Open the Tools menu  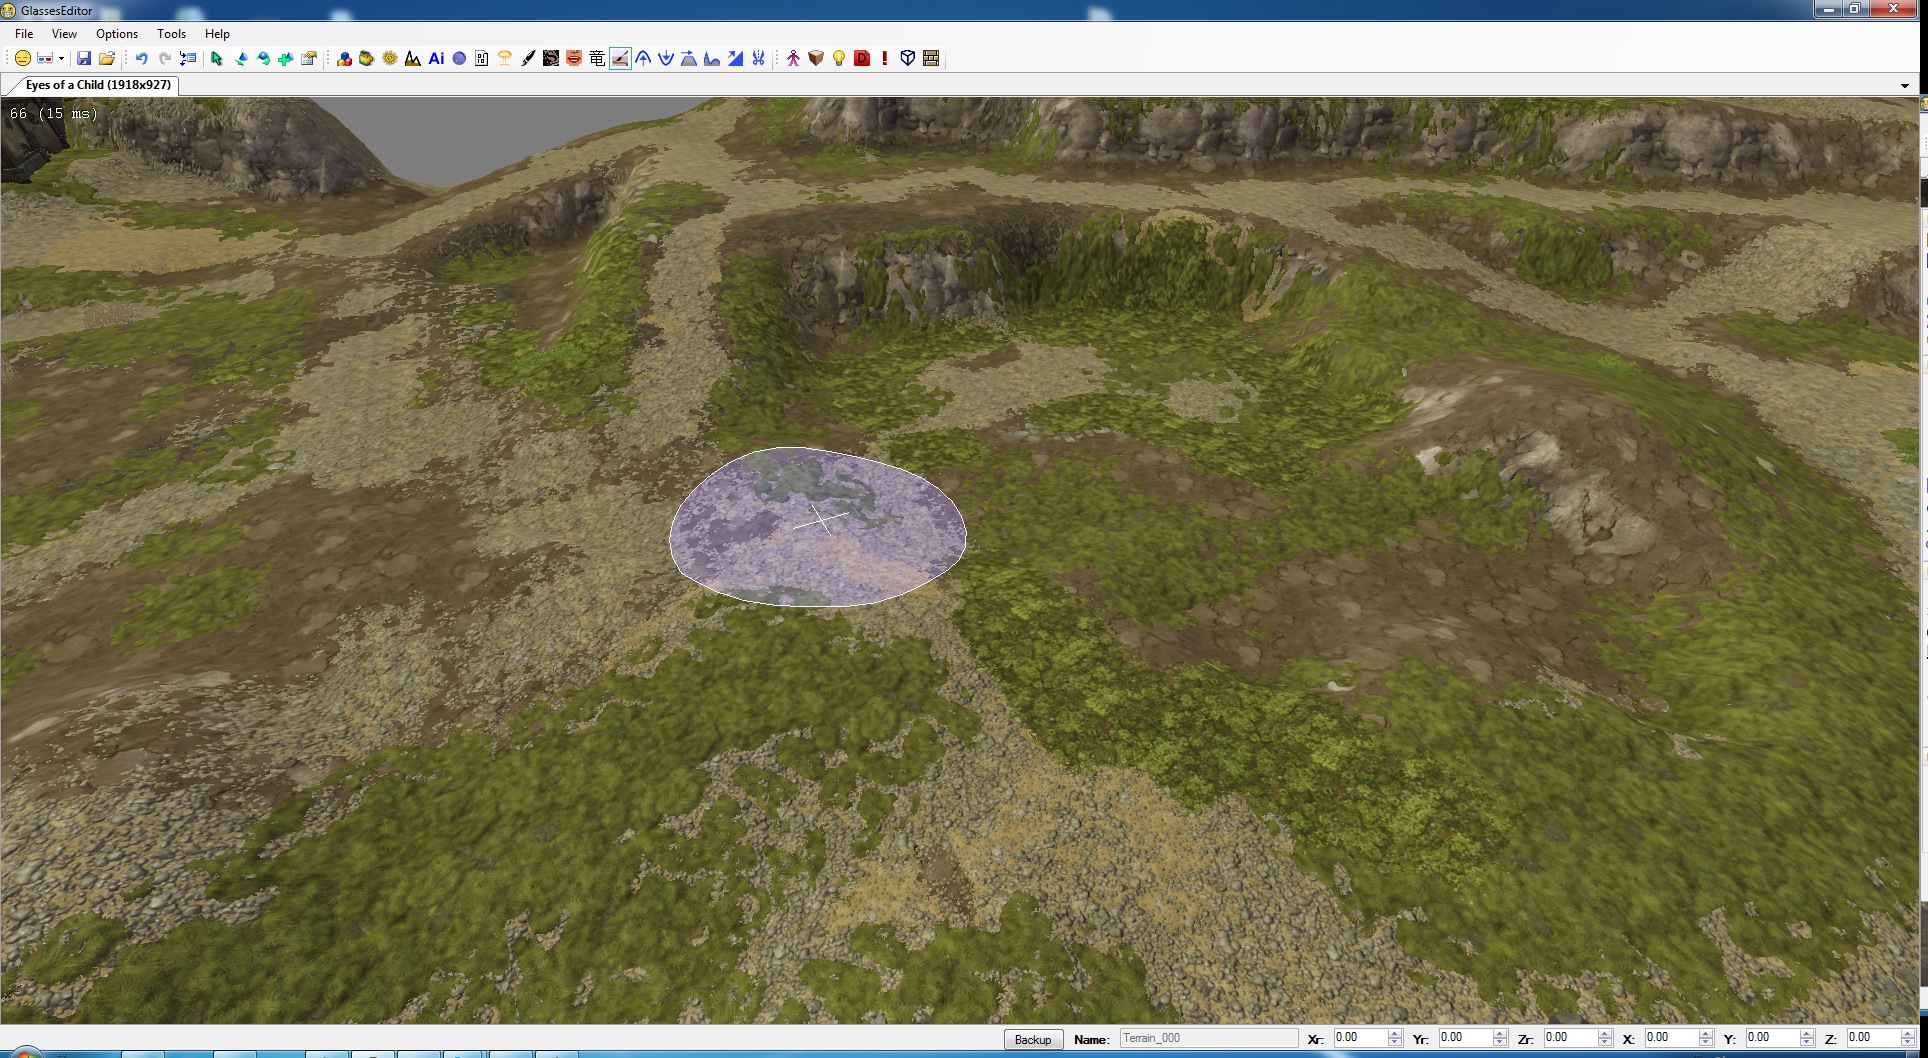pos(171,34)
